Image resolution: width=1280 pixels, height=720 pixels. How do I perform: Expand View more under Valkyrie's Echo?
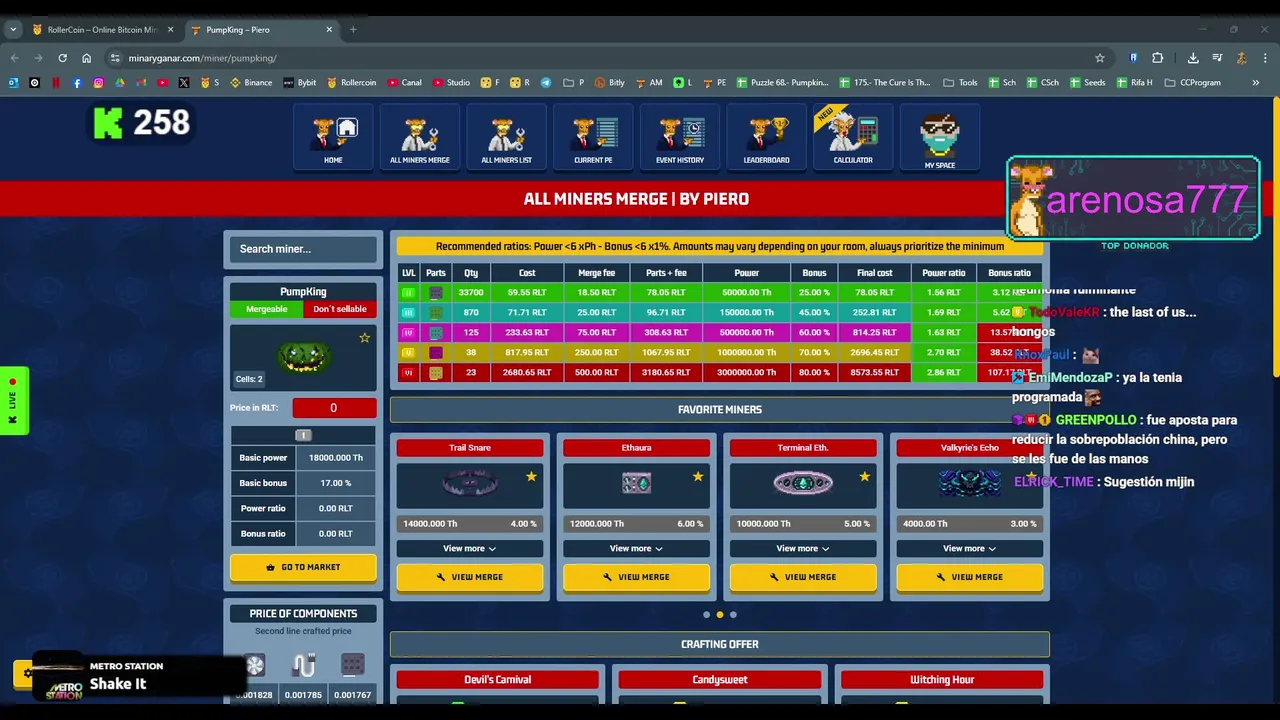click(x=969, y=548)
